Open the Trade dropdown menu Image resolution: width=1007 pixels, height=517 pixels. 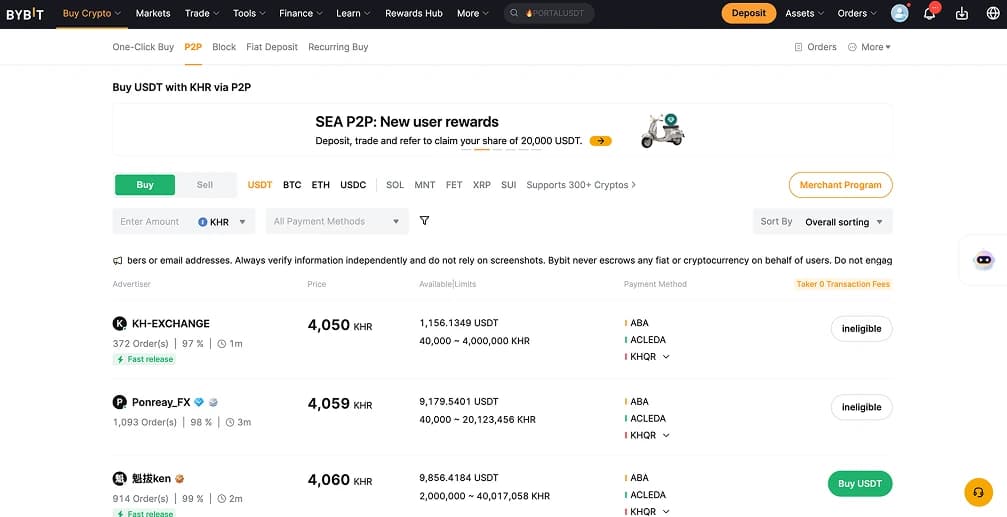point(202,13)
